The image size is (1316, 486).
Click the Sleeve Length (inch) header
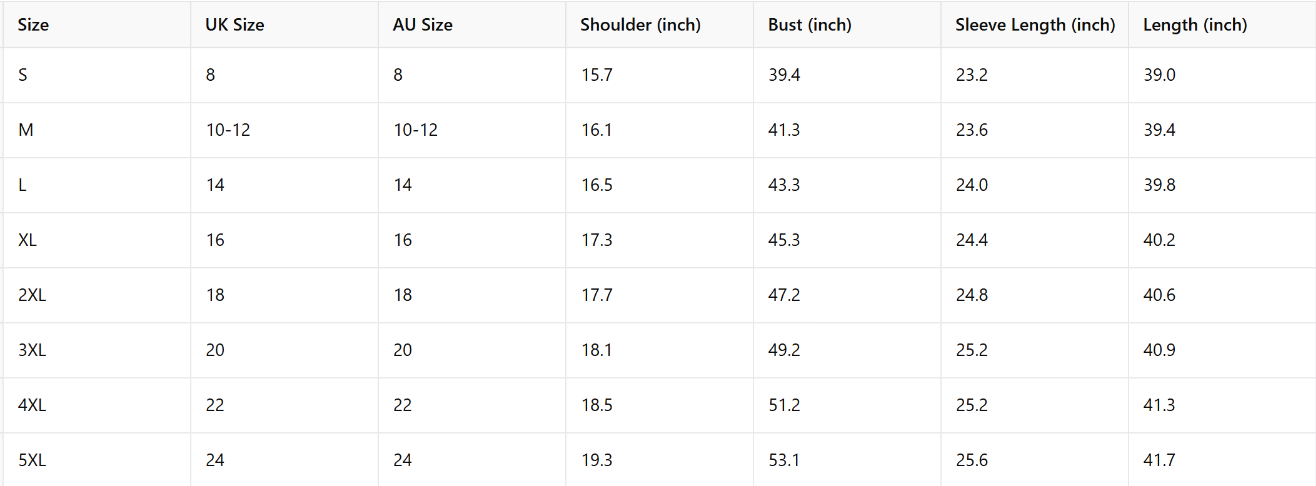1035,25
